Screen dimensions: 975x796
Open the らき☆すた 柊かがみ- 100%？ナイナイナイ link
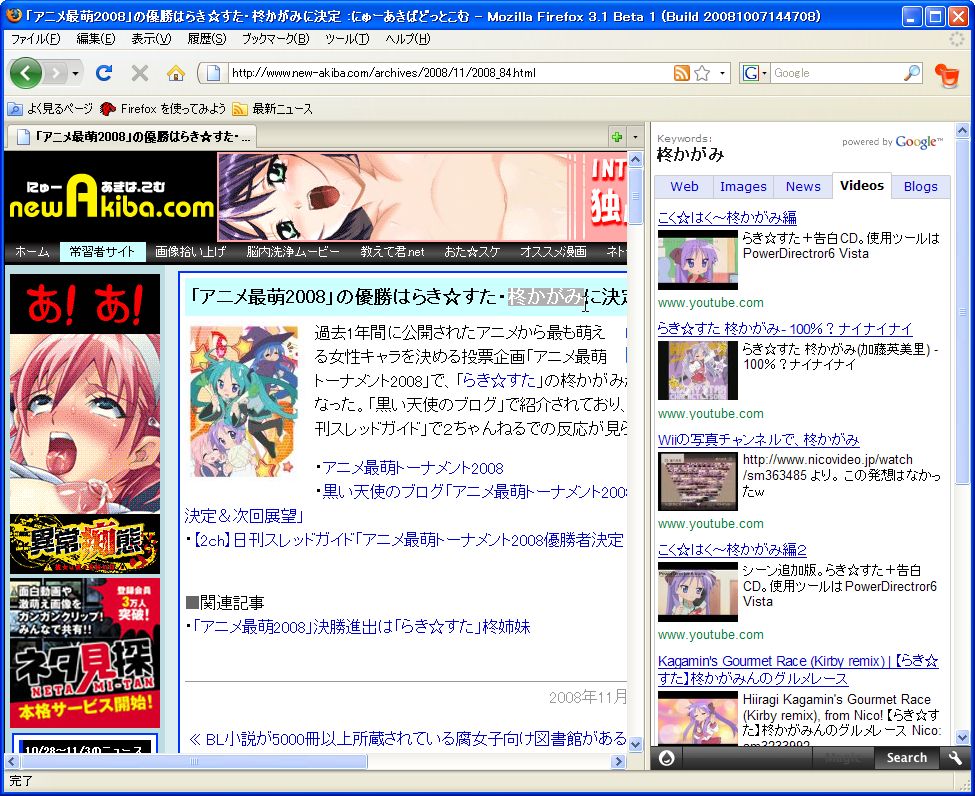tap(785, 328)
